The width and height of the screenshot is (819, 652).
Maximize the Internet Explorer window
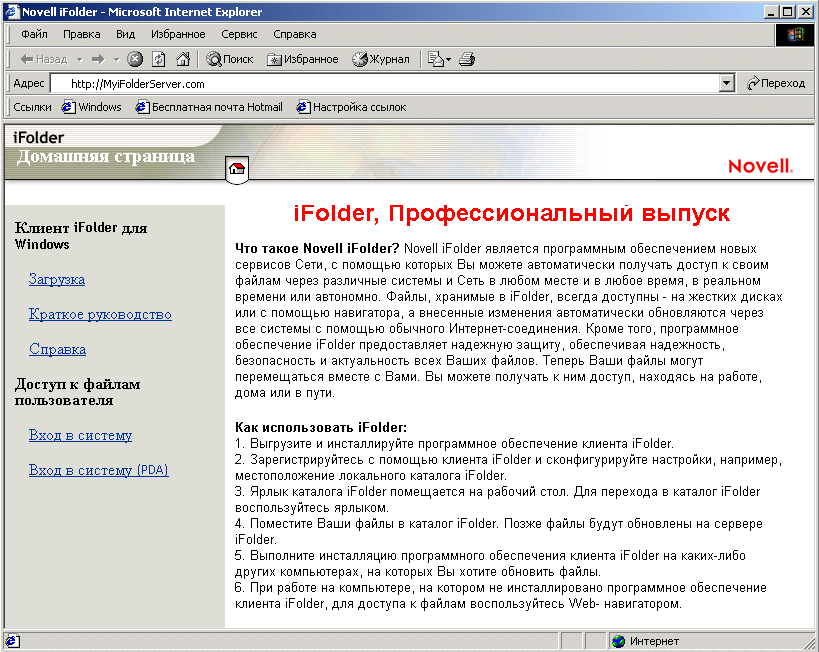click(788, 11)
